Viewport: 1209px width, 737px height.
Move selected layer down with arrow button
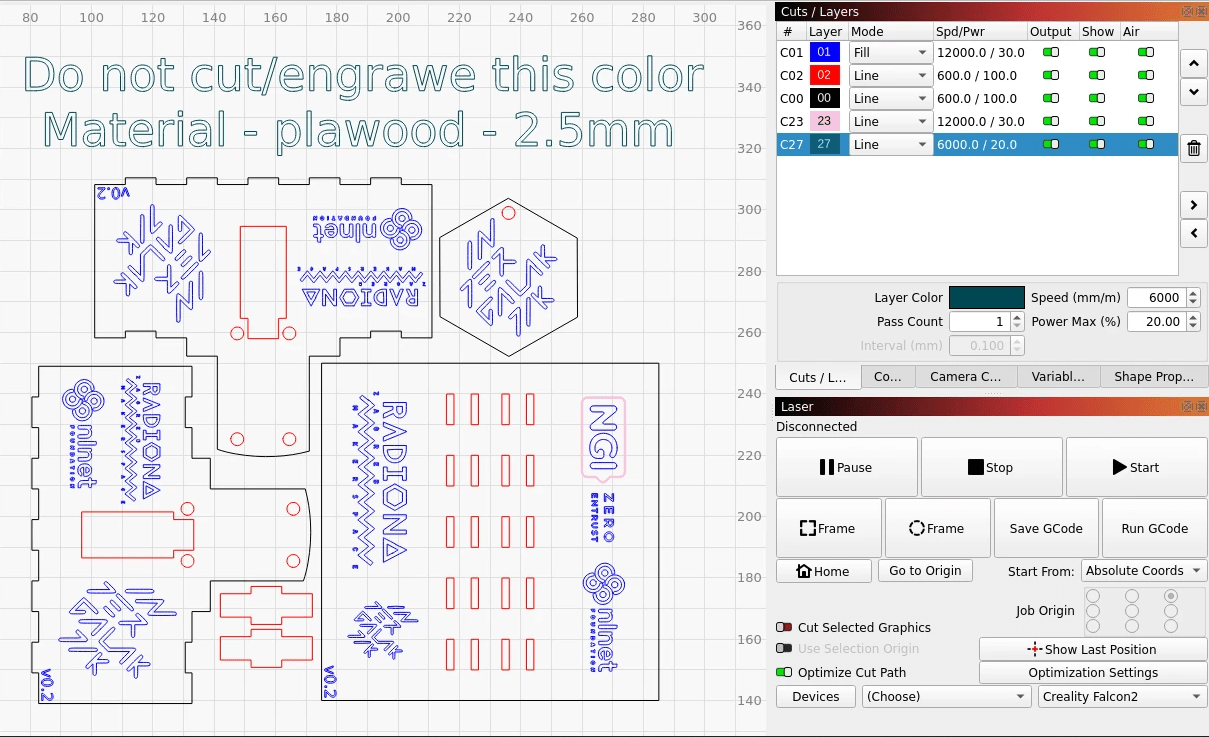[1193, 91]
